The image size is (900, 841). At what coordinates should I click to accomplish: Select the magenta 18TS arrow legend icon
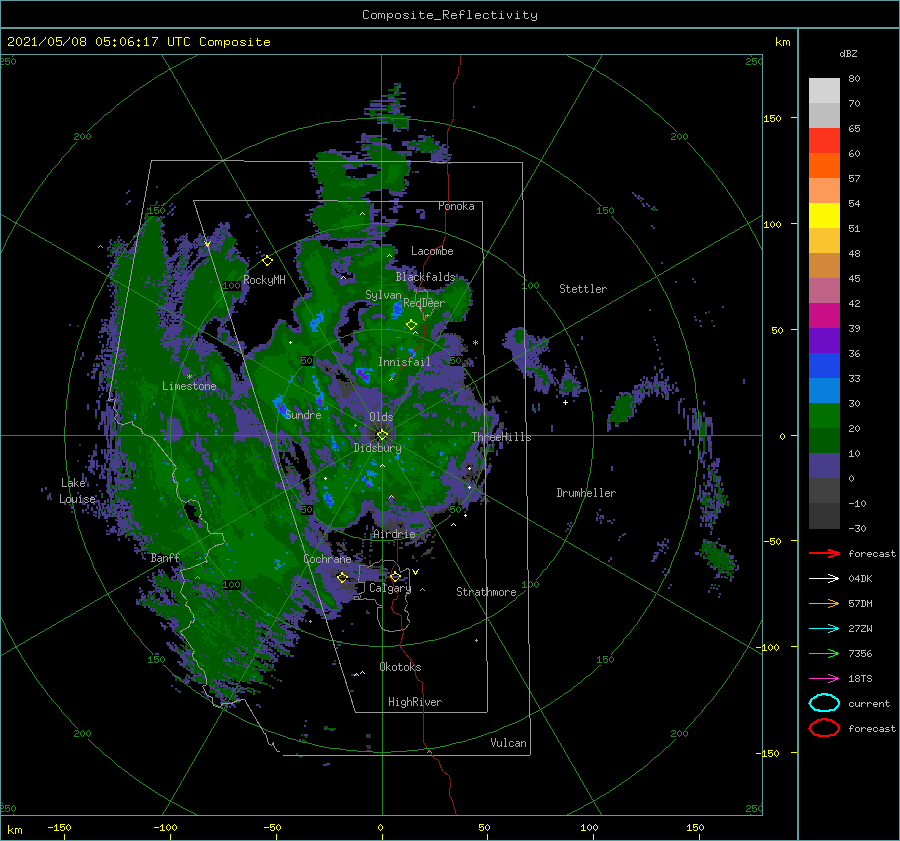824,679
